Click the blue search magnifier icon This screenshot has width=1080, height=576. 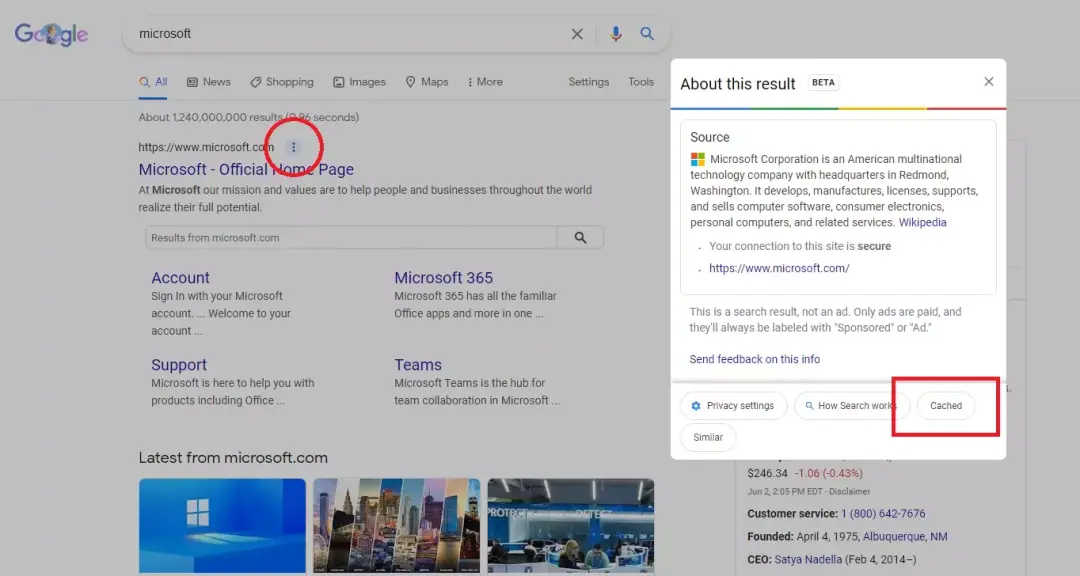click(x=647, y=33)
